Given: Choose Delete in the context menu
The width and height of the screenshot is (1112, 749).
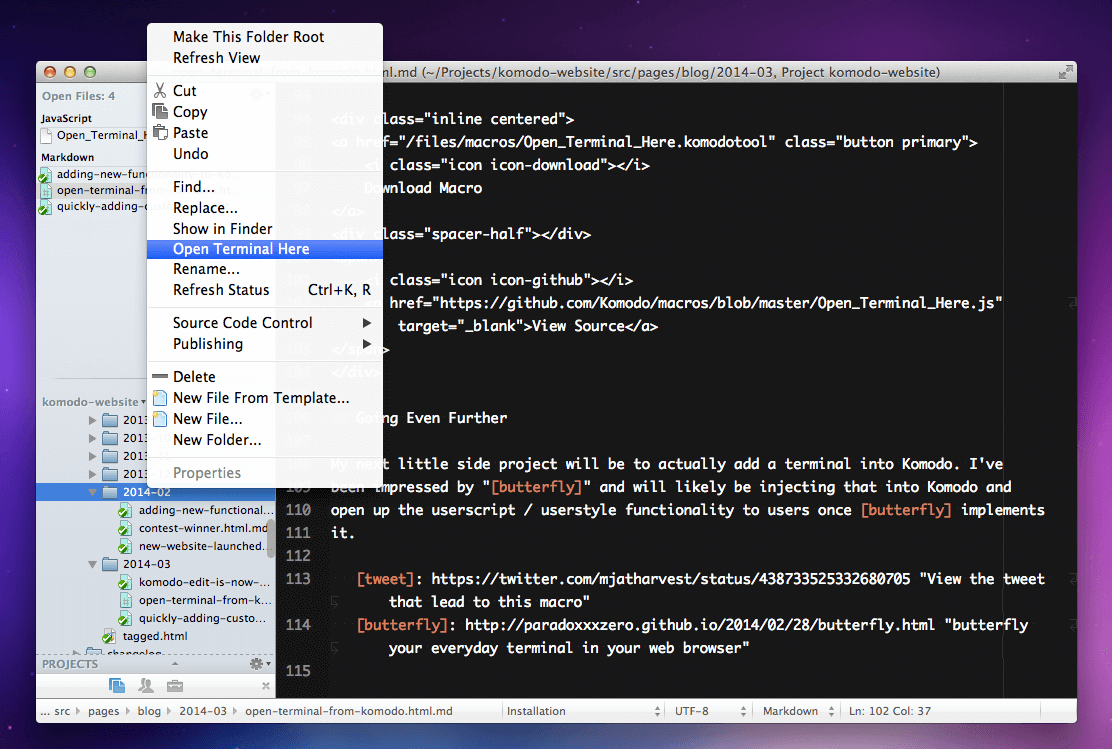Looking at the screenshot, I should point(265,377).
